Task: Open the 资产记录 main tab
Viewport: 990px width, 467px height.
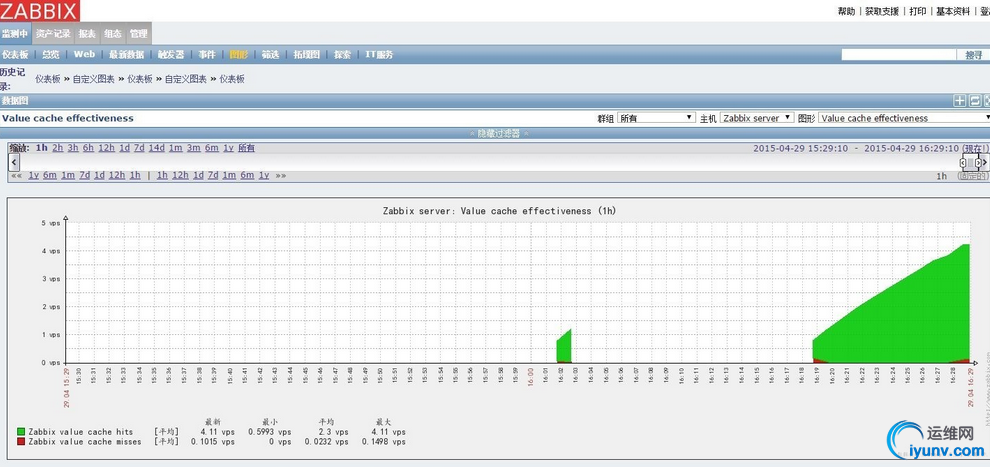Action: coord(53,33)
